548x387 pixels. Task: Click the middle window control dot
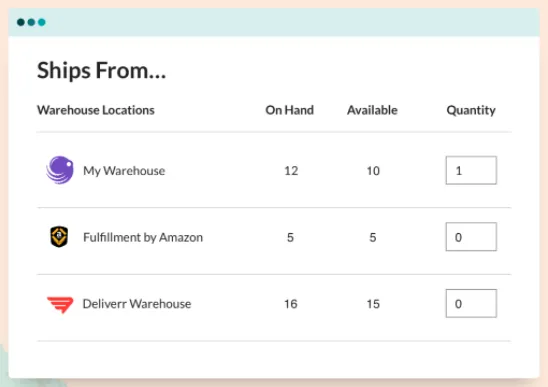(31, 22)
